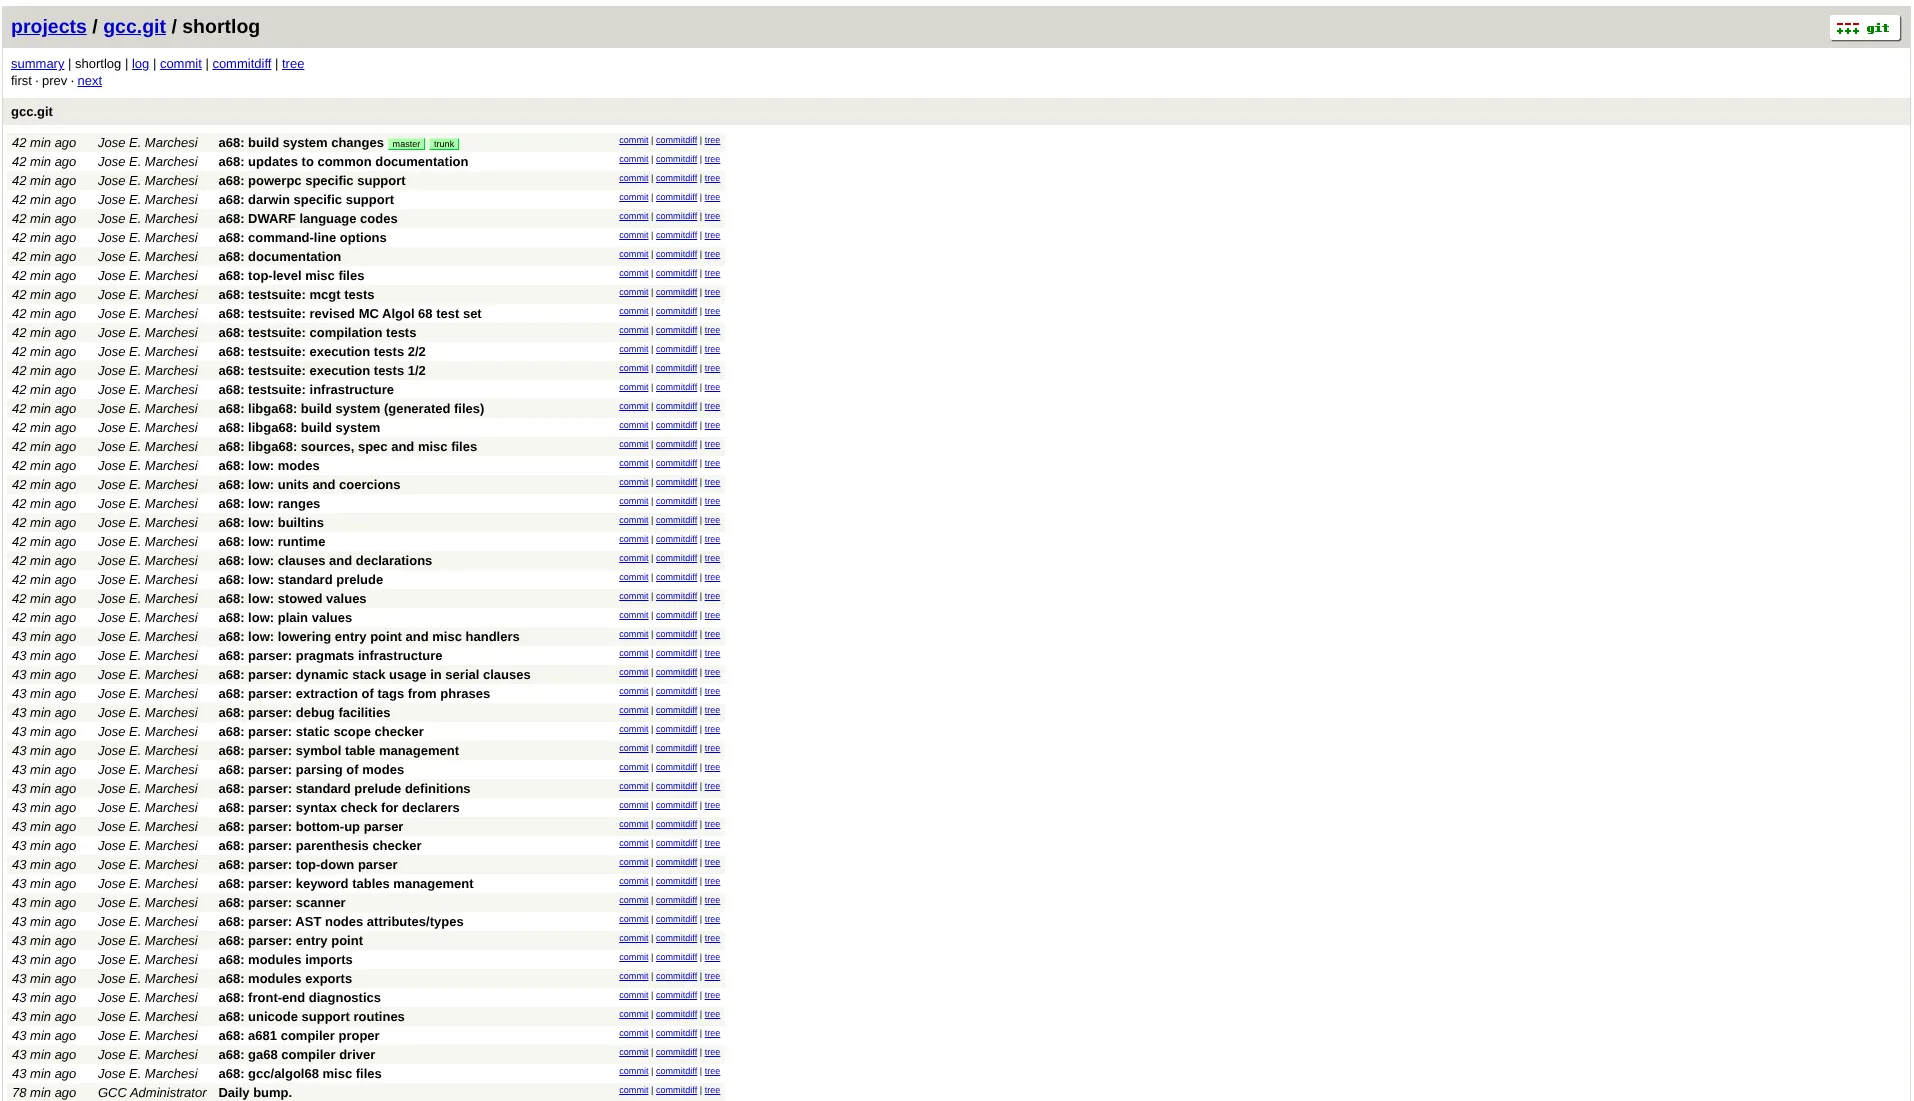Open commit link for 'Daily bump.' row
The image size is (1914, 1101).
point(633,1091)
